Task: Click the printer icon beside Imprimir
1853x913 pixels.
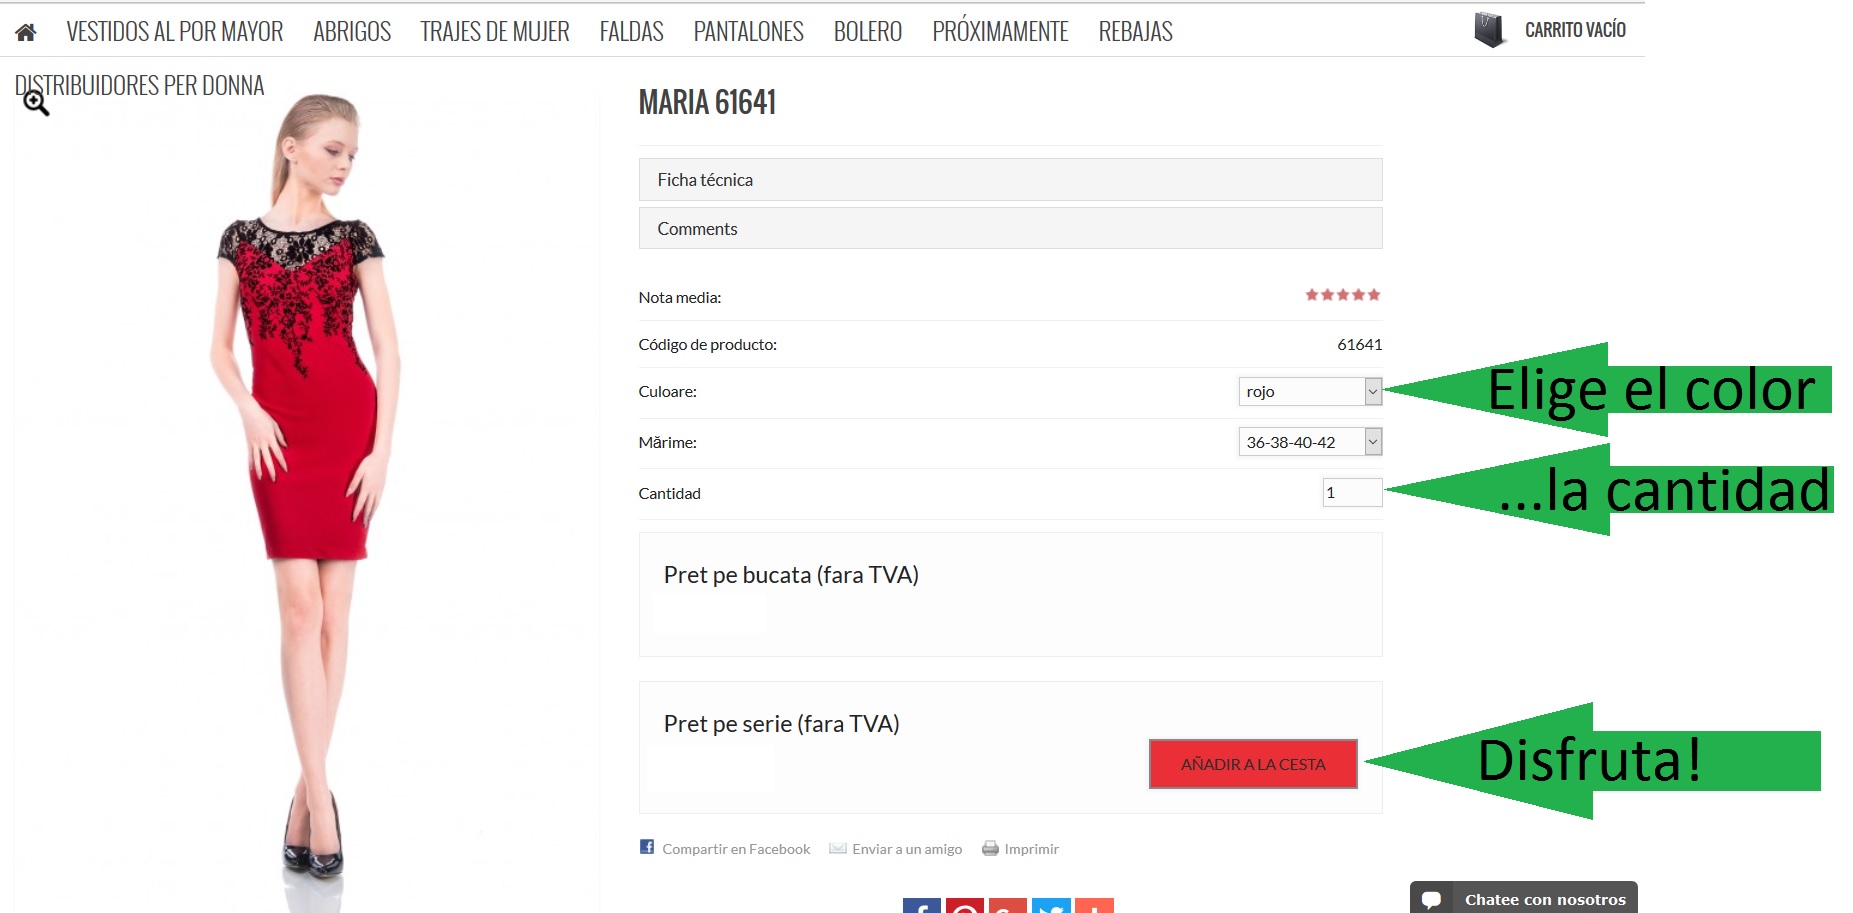Action: 990,848
